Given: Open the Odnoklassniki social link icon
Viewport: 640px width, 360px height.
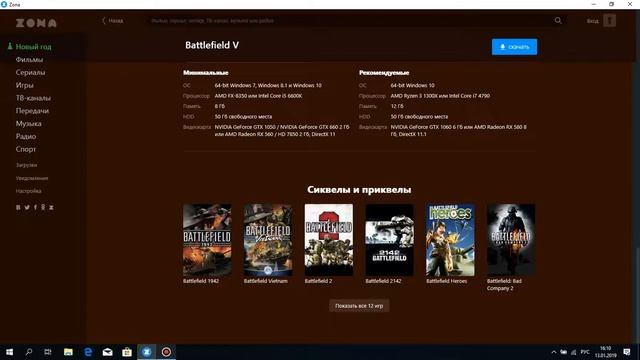Looking at the screenshot, I should coord(43,207).
